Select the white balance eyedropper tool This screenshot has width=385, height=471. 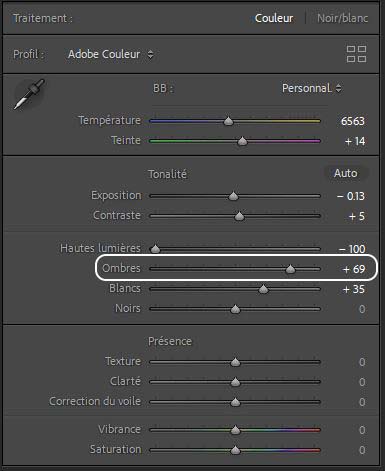(29, 94)
